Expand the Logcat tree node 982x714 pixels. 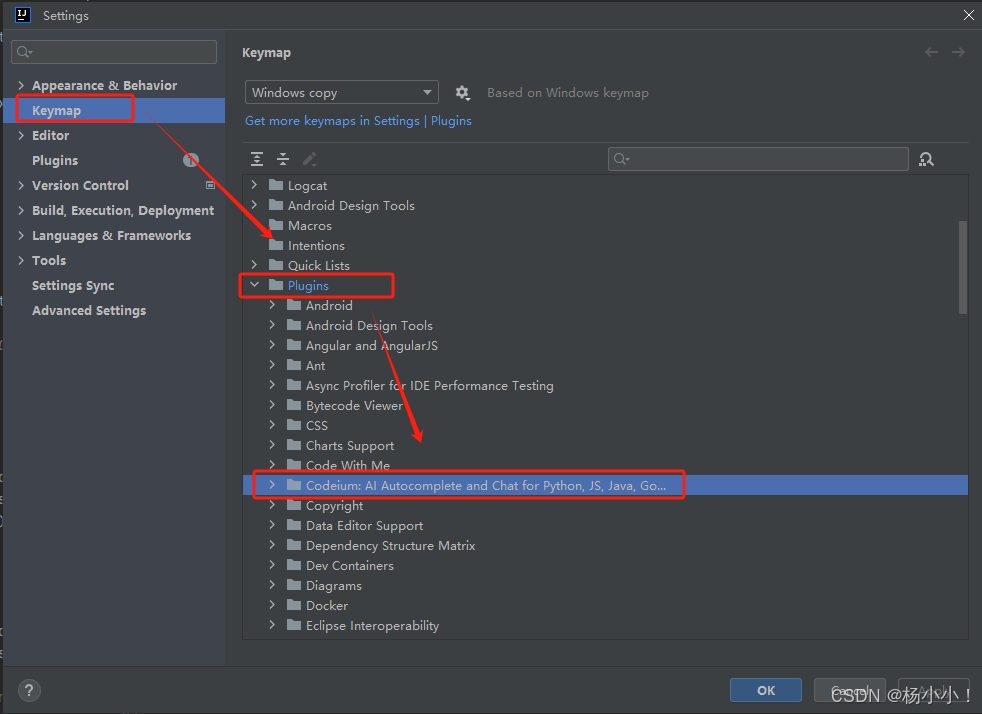[254, 185]
